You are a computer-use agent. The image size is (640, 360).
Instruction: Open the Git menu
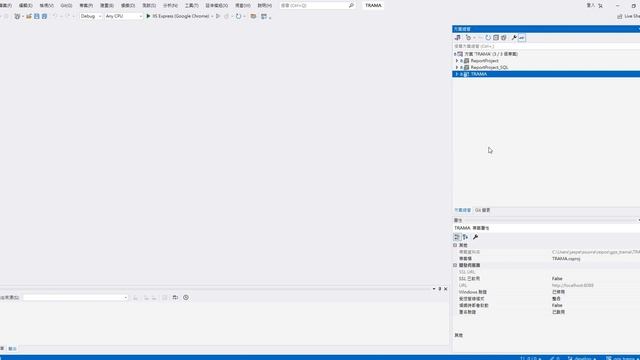click(66, 5)
